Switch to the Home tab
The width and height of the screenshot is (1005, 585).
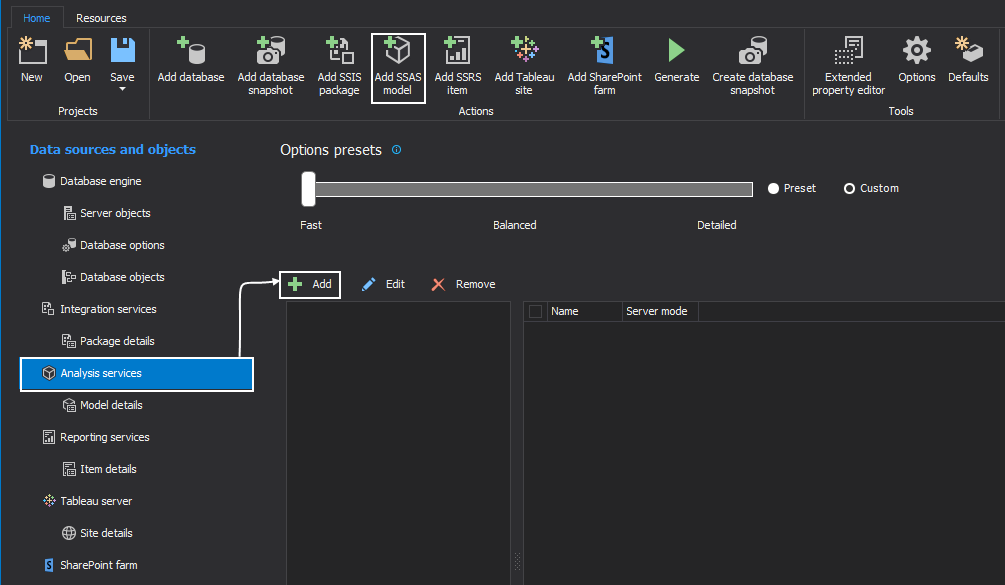click(x=37, y=18)
